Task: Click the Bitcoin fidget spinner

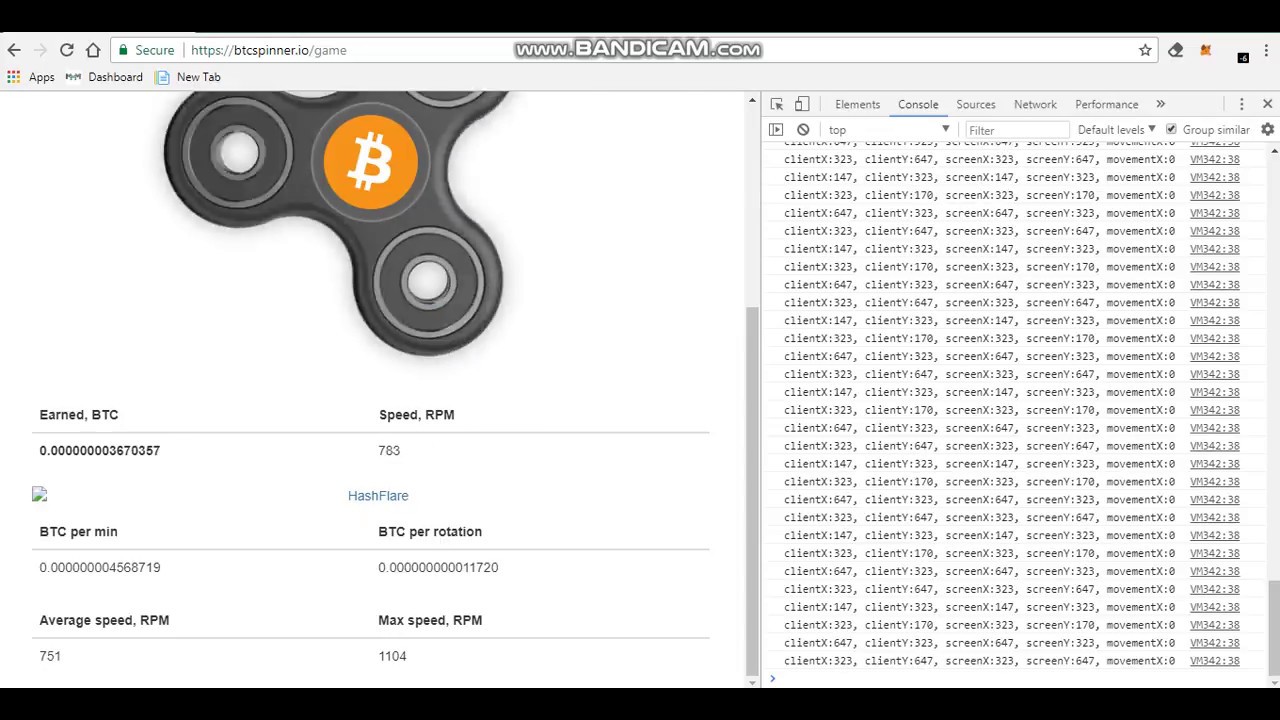Action: 338,223
